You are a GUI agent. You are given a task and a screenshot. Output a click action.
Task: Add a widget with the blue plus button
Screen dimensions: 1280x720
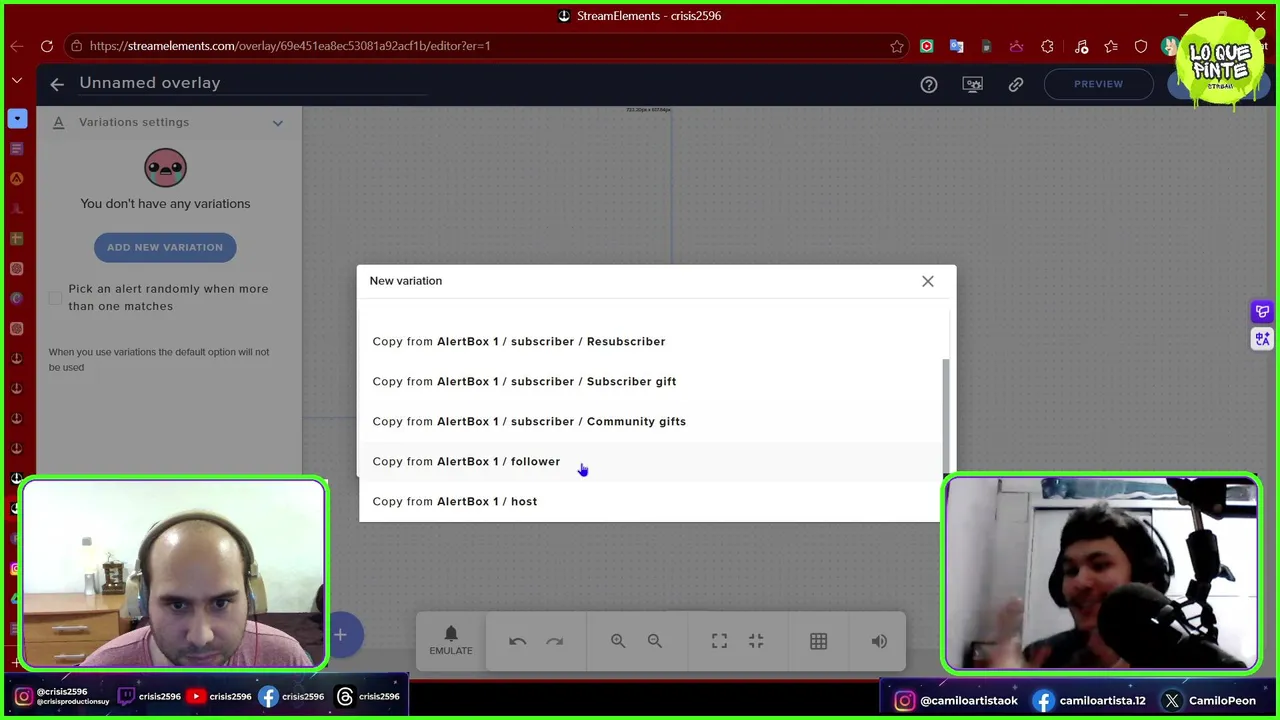(340, 634)
